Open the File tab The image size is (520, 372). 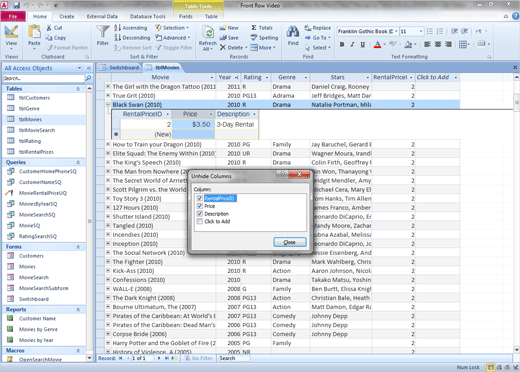click(13, 16)
